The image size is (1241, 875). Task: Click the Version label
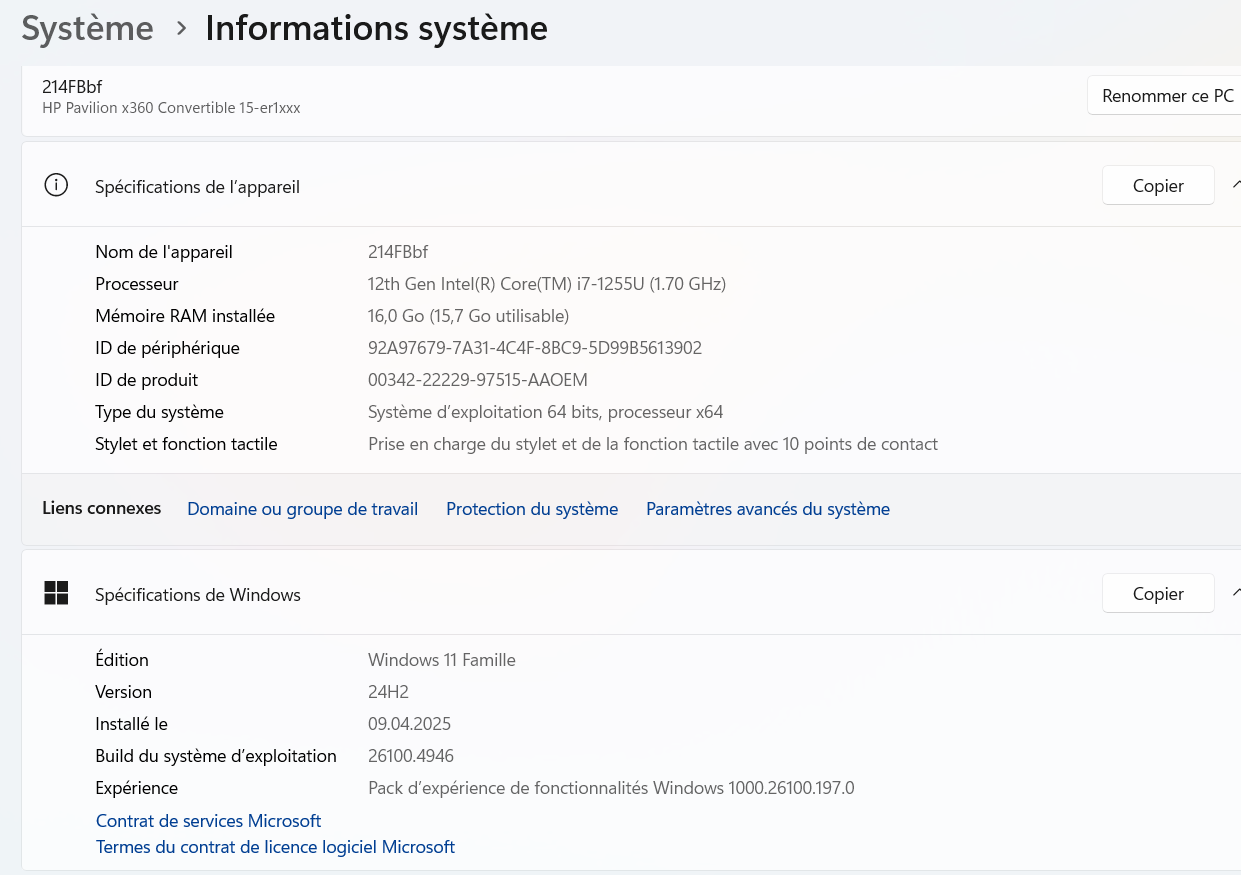(124, 692)
